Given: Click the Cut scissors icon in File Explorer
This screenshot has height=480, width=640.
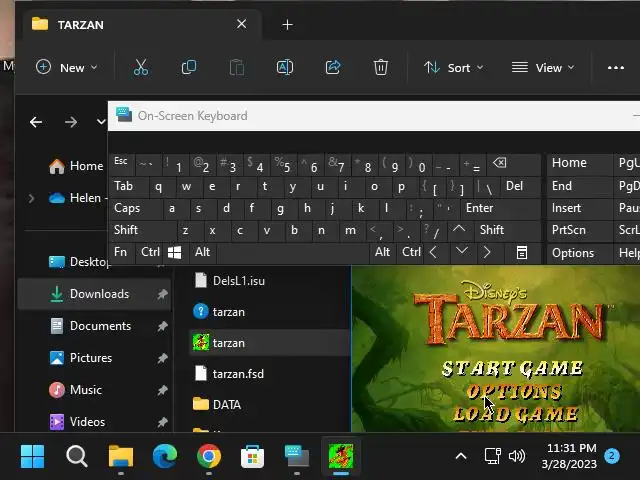Looking at the screenshot, I should click(x=141, y=67).
